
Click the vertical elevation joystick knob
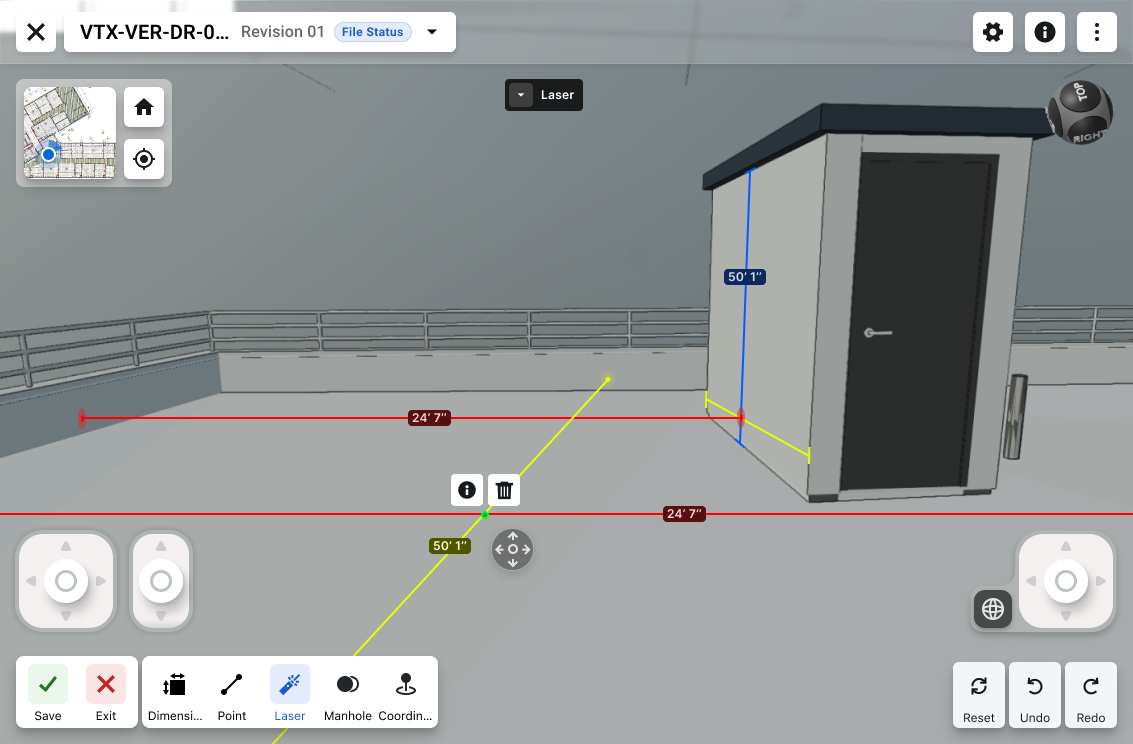coord(160,581)
